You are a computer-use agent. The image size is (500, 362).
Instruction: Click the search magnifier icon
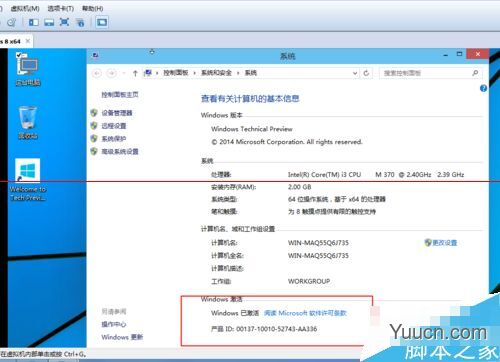475,73
